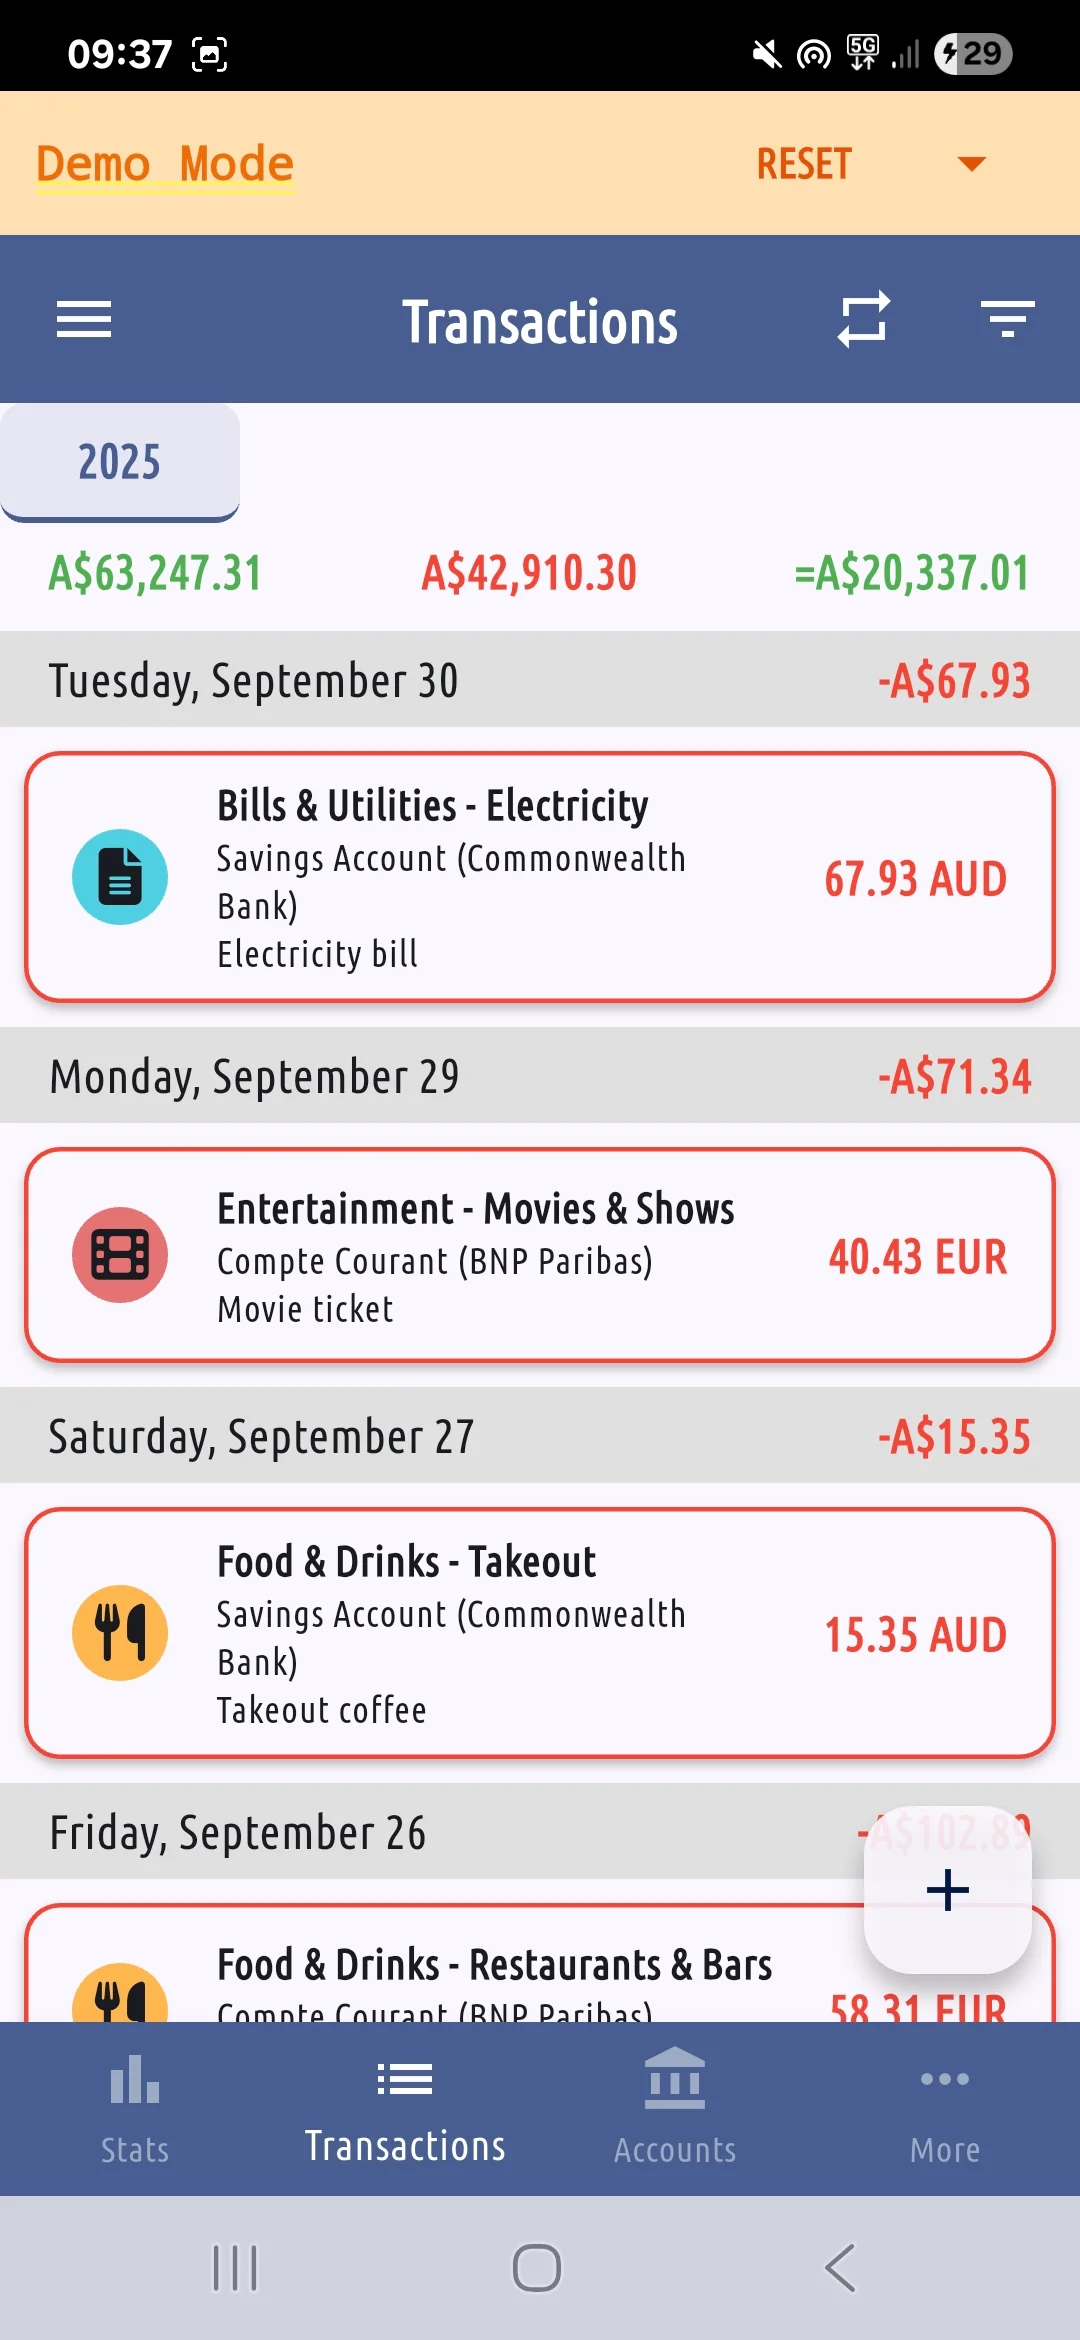Expand the Demo Mode dropdown arrow
The height and width of the screenshot is (2340, 1080).
click(x=971, y=163)
